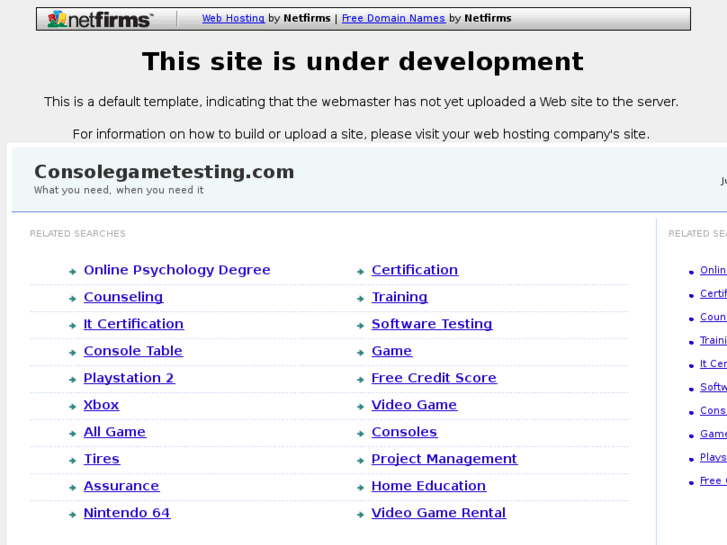727x545 pixels.
Task: Click 'This site is under development' heading
Action: [x=363, y=62]
